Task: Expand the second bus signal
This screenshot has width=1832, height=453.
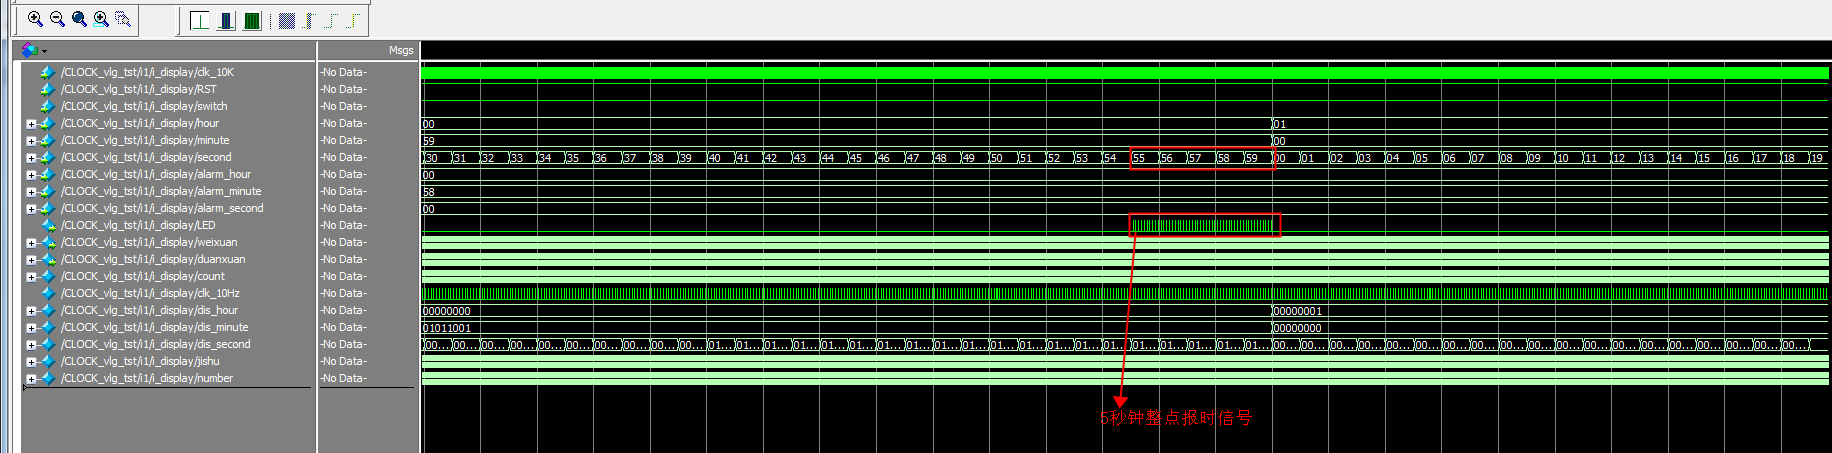Action: pos(31,158)
